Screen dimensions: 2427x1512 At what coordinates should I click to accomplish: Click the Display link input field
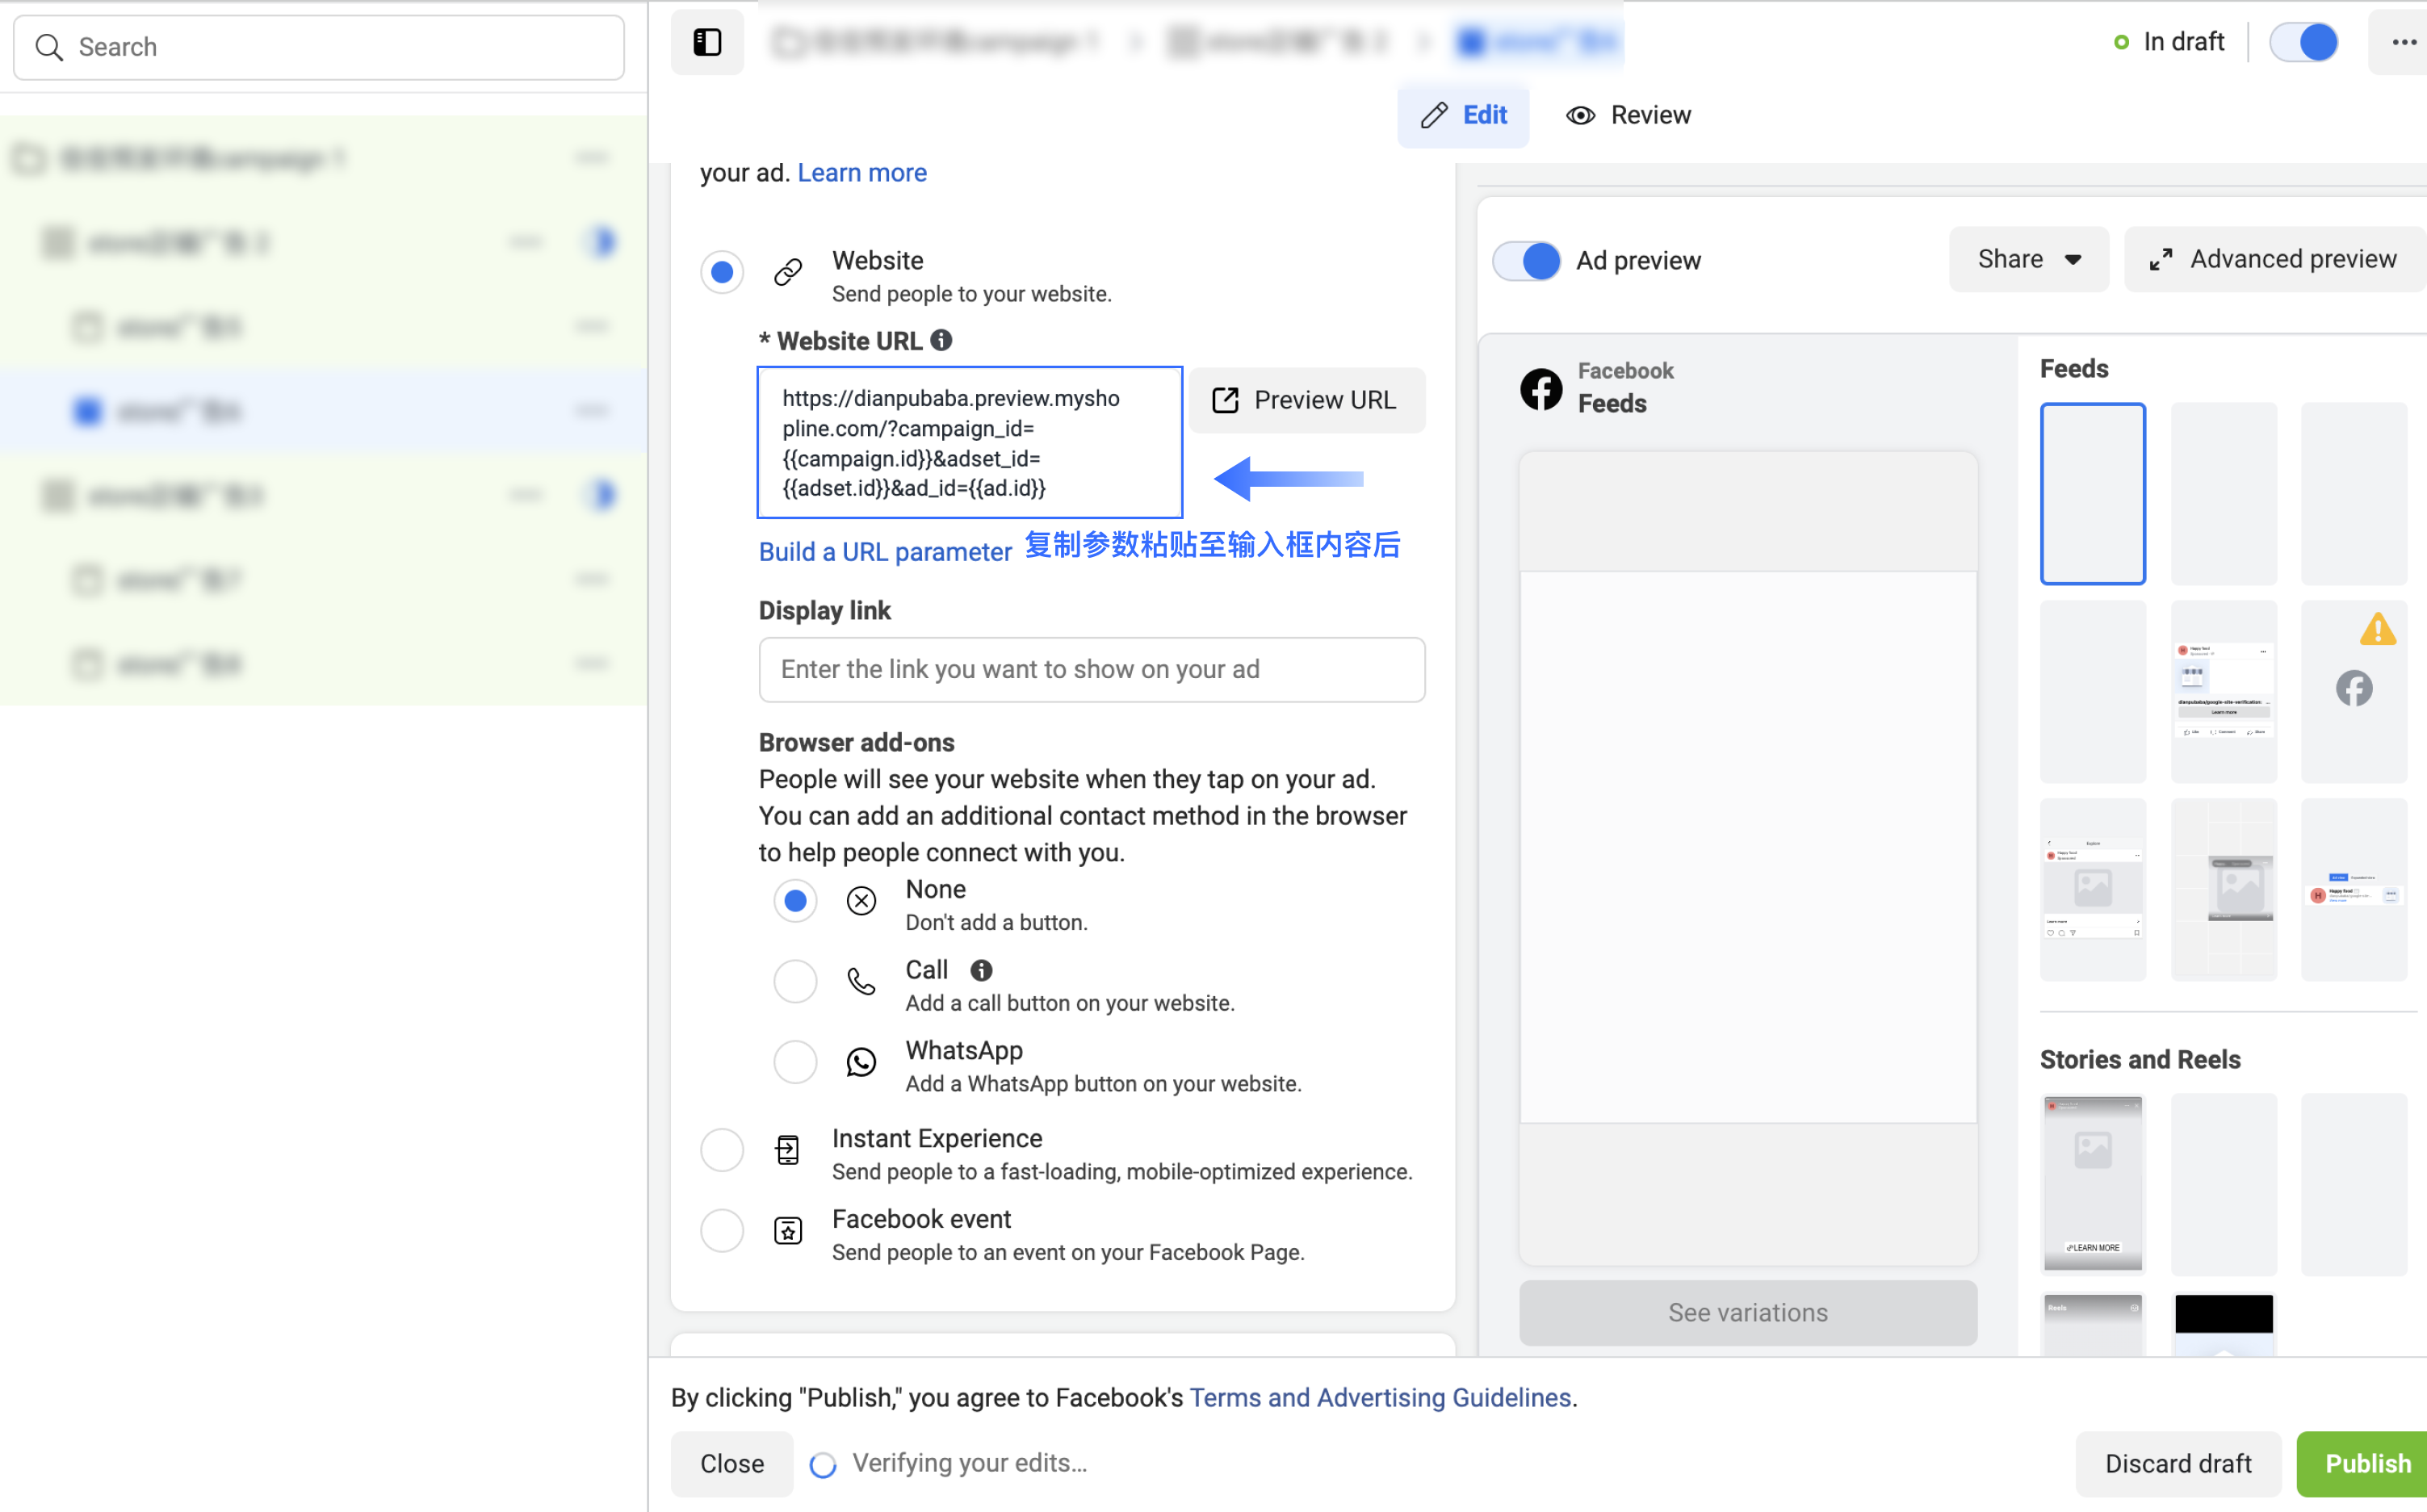click(x=1092, y=669)
